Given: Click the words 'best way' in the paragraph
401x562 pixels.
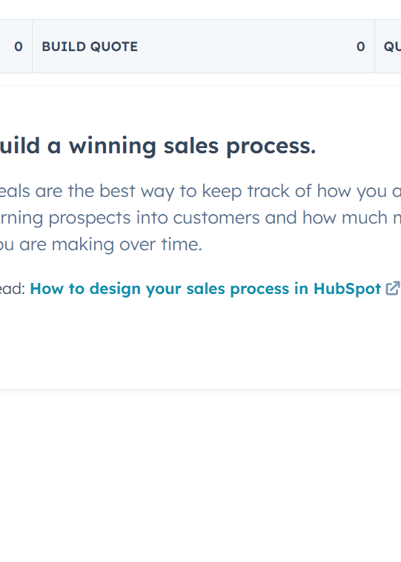Looking at the screenshot, I should click(118, 191).
